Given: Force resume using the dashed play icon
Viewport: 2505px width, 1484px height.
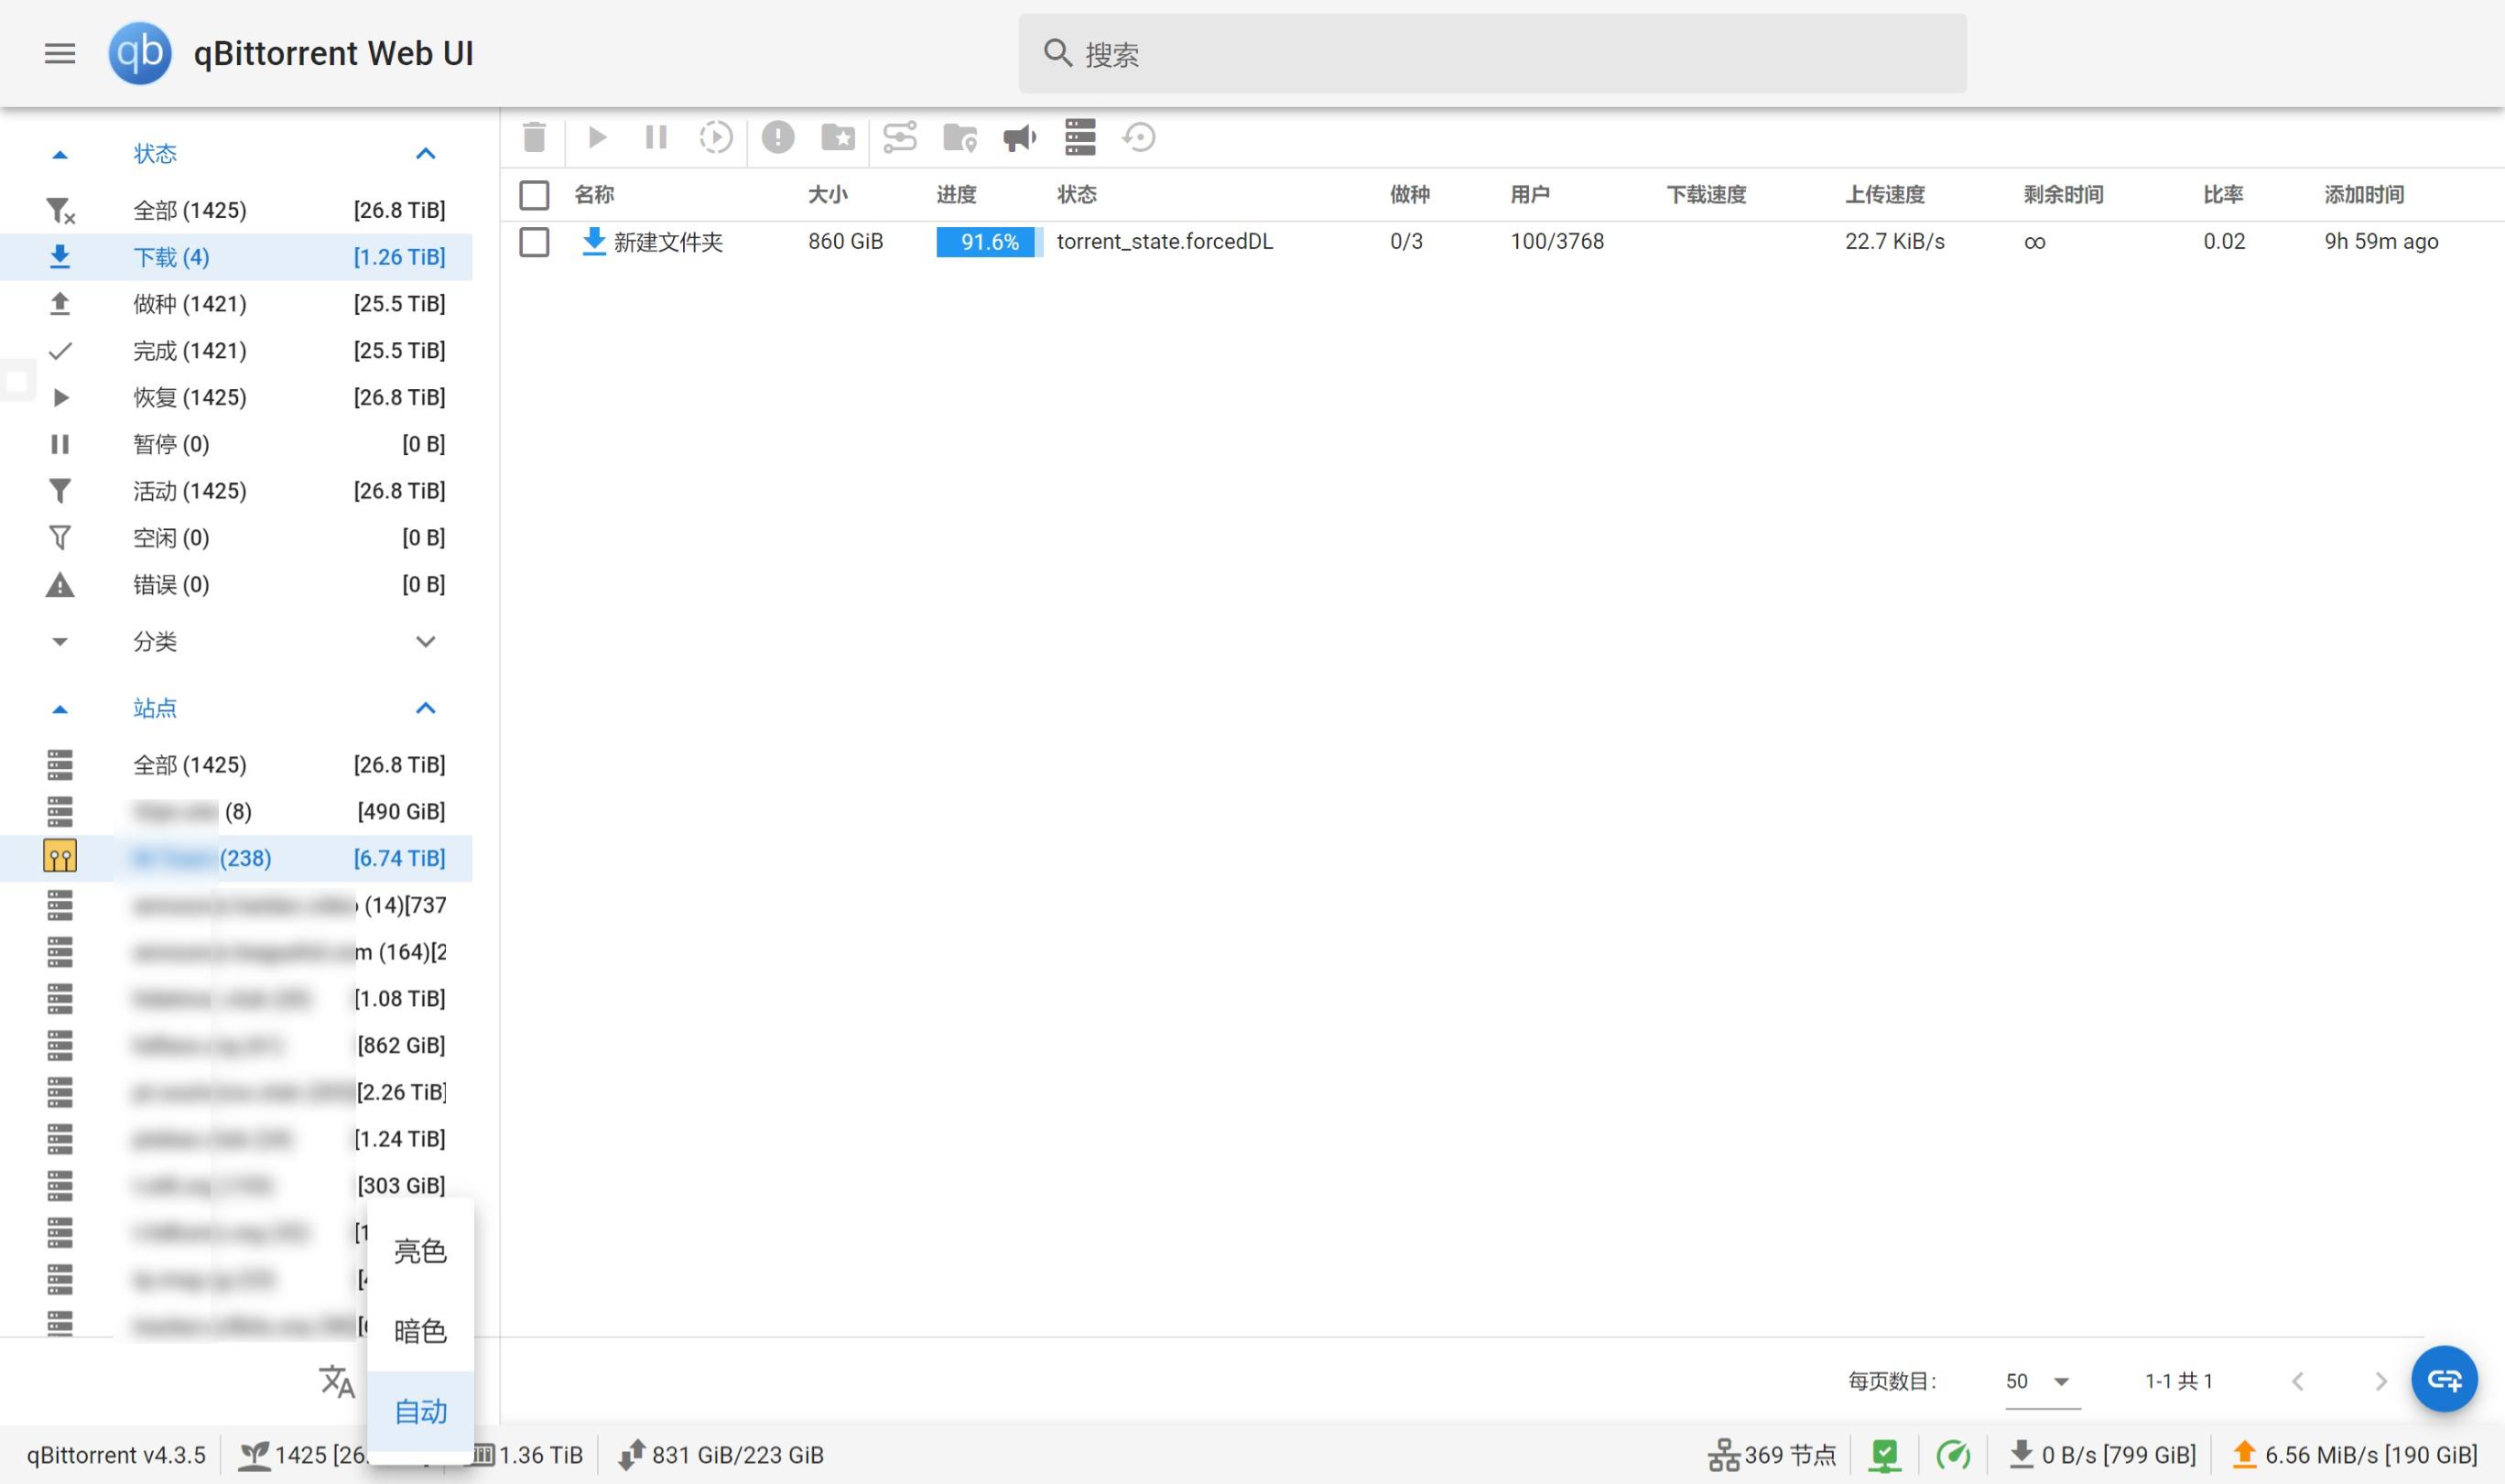Looking at the screenshot, I should tap(716, 138).
